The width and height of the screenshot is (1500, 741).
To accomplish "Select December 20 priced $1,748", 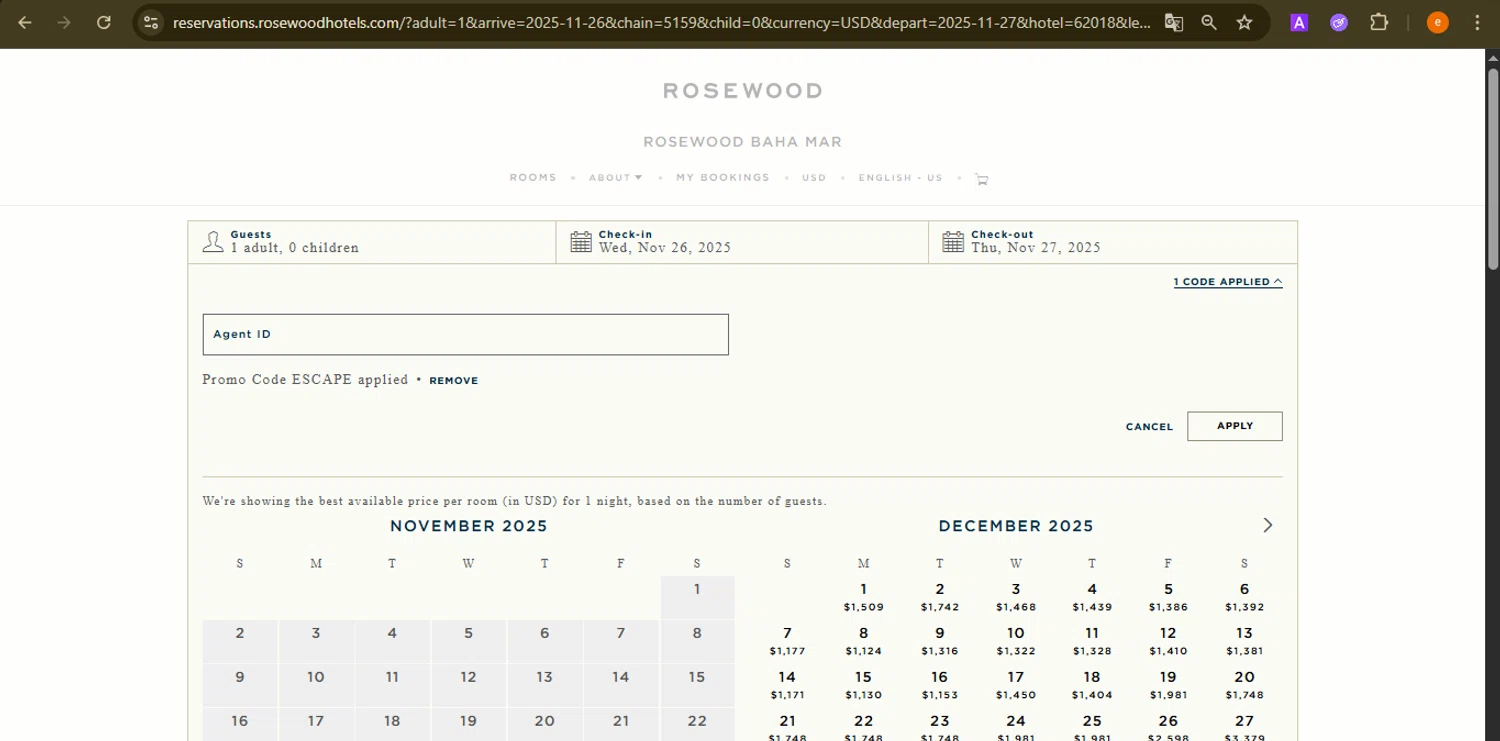I will pyautogui.click(x=1244, y=685).
